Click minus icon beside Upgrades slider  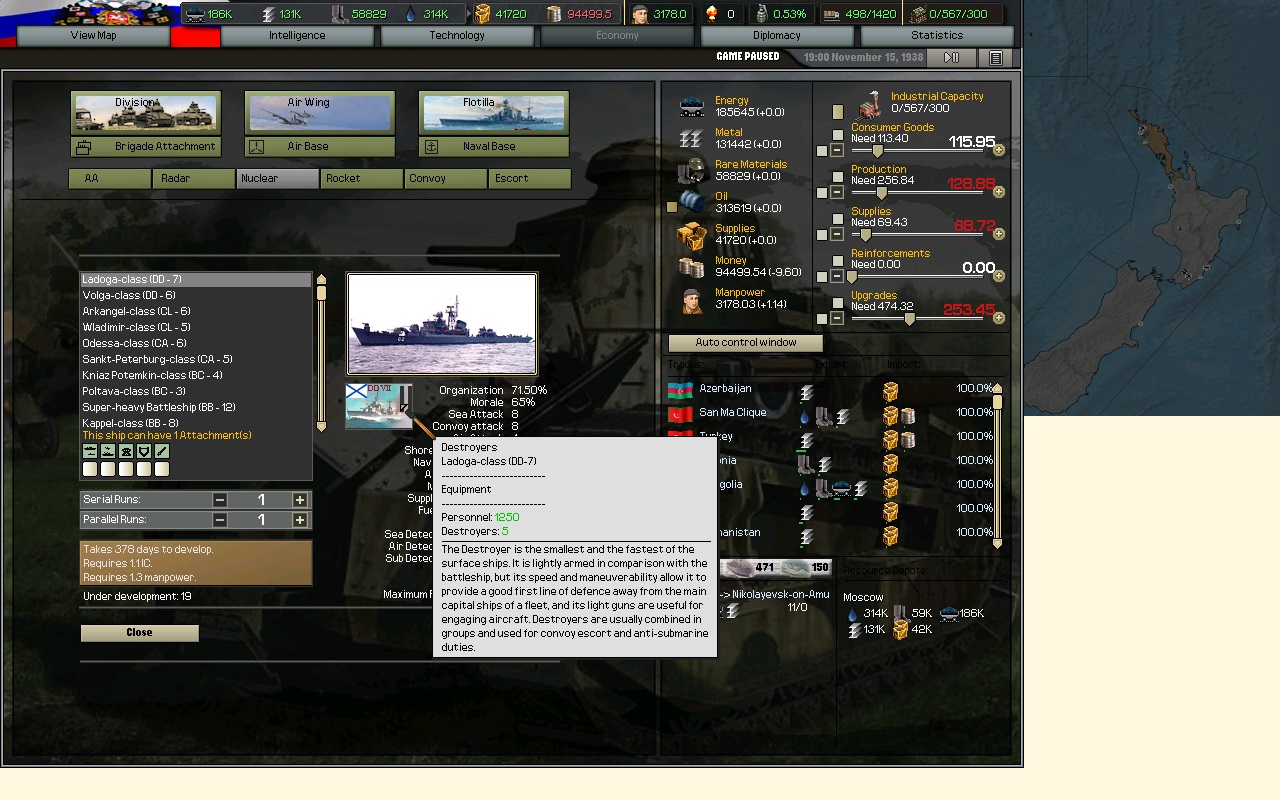click(x=837, y=318)
